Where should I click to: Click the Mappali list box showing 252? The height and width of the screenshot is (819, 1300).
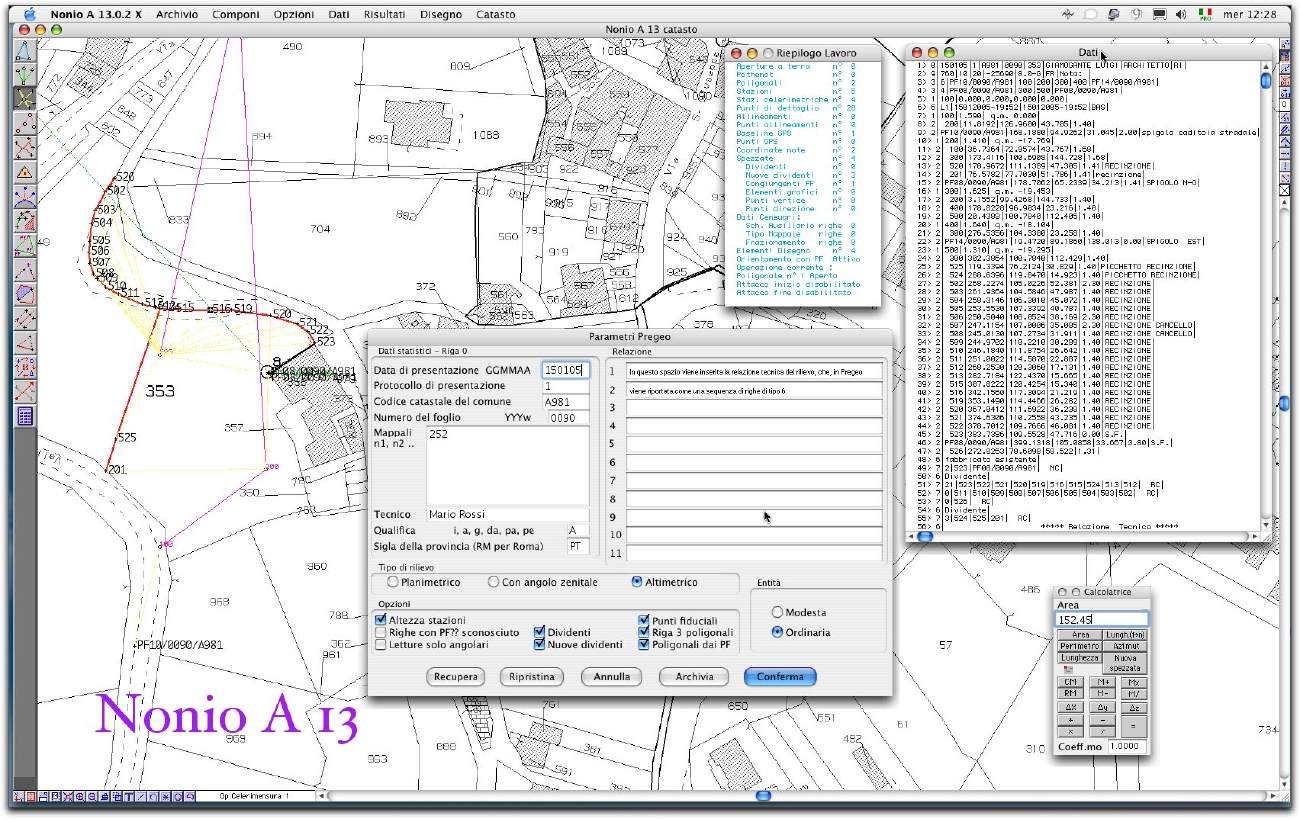point(508,466)
